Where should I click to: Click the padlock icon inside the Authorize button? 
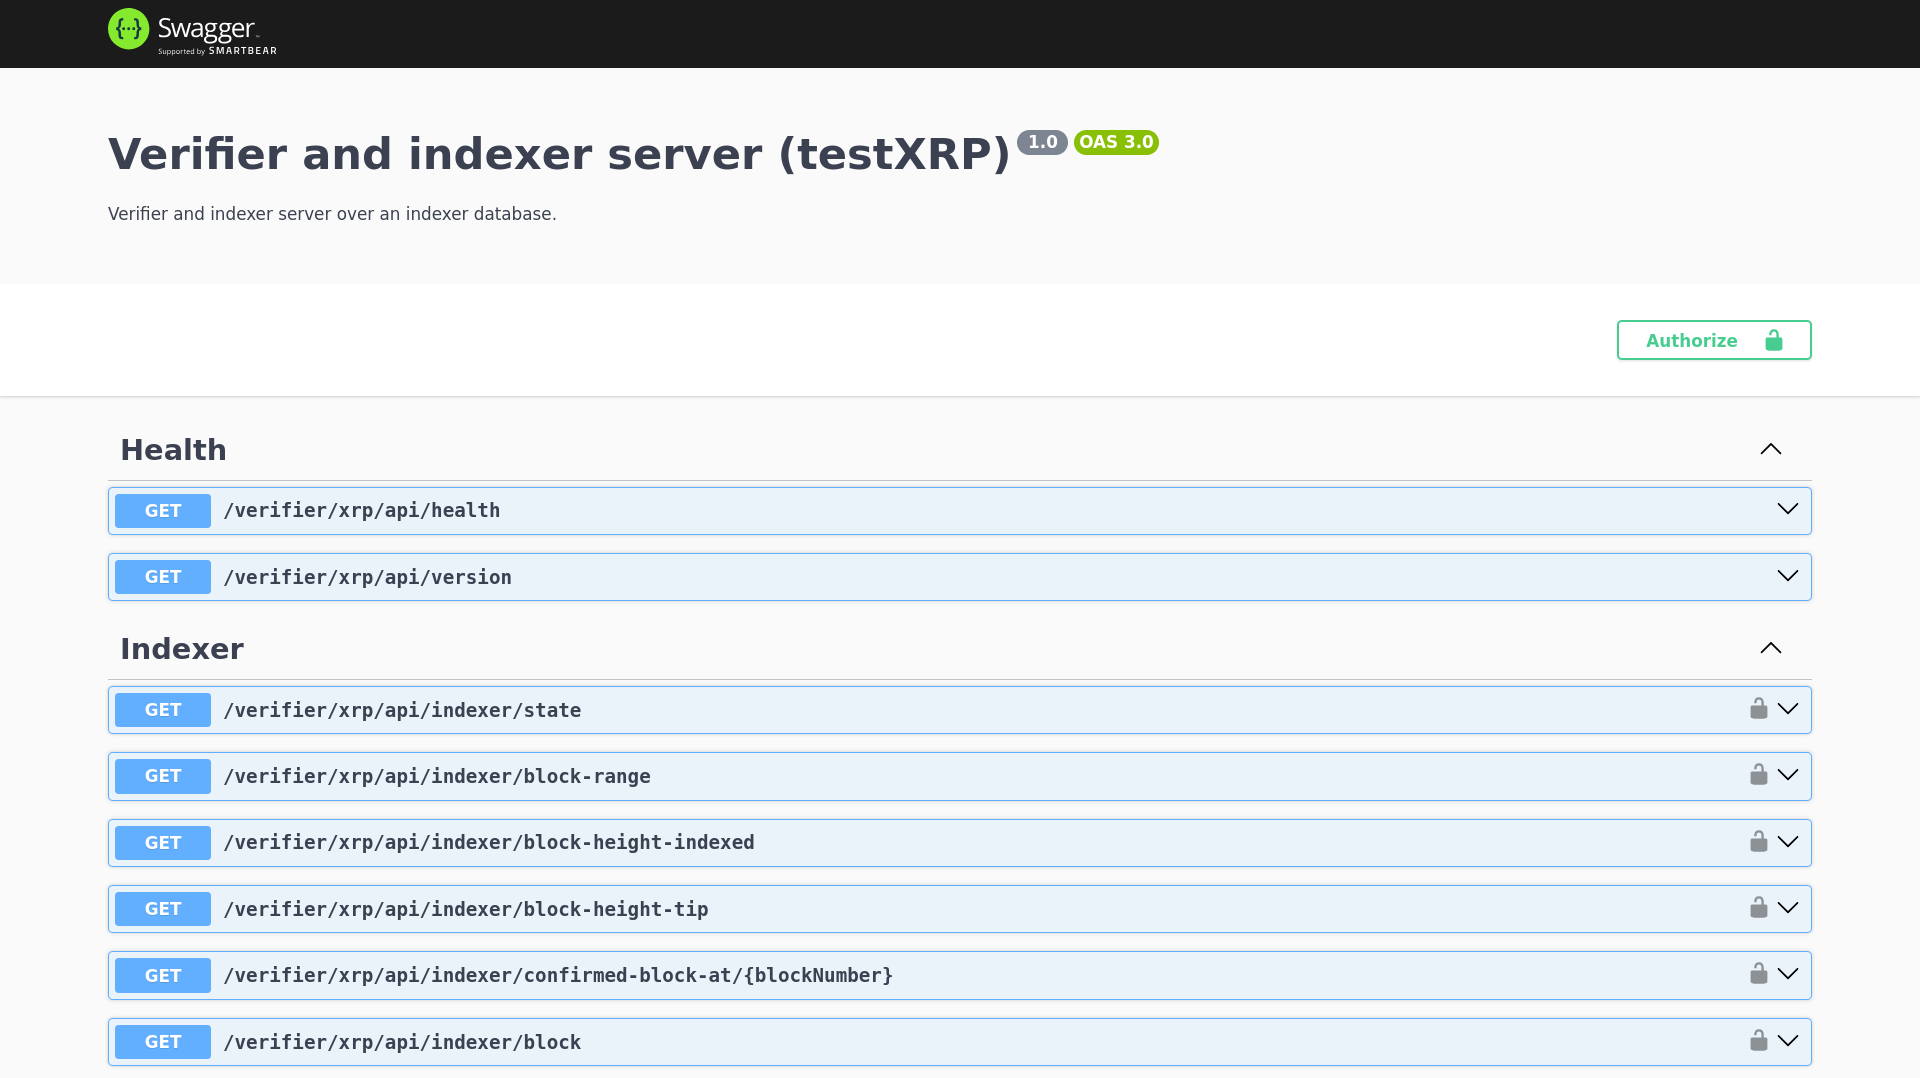click(1774, 340)
